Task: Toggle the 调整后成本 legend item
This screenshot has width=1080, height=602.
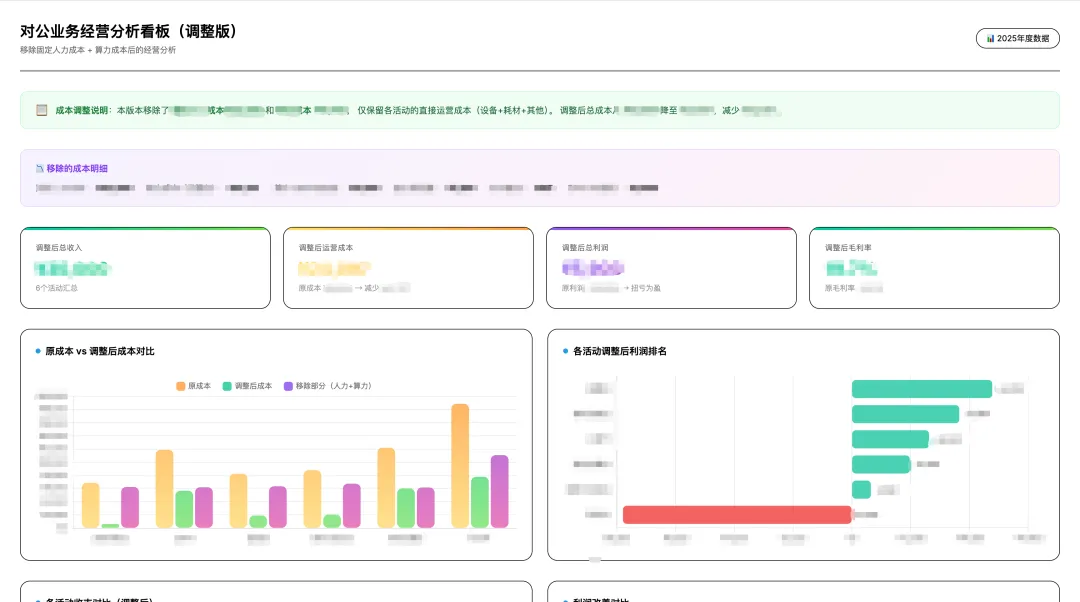Action: click(x=247, y=386)
